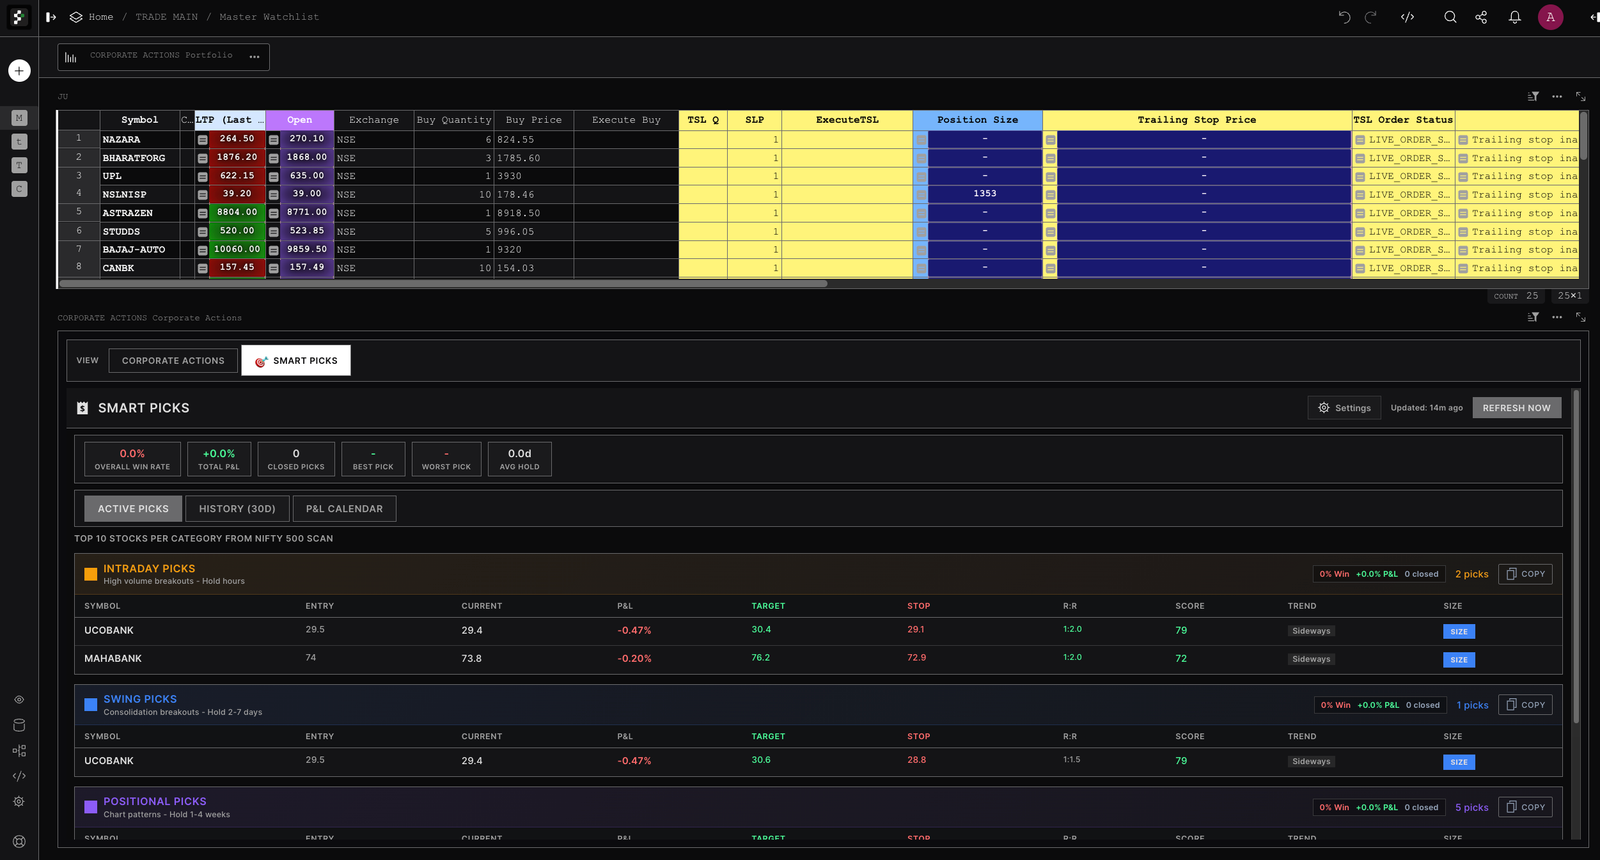Image resolution: width=1600 pixels, height=860 pixels.
Task: Select the lowercase t page tile in sidebar
Action: click(19, 142)
